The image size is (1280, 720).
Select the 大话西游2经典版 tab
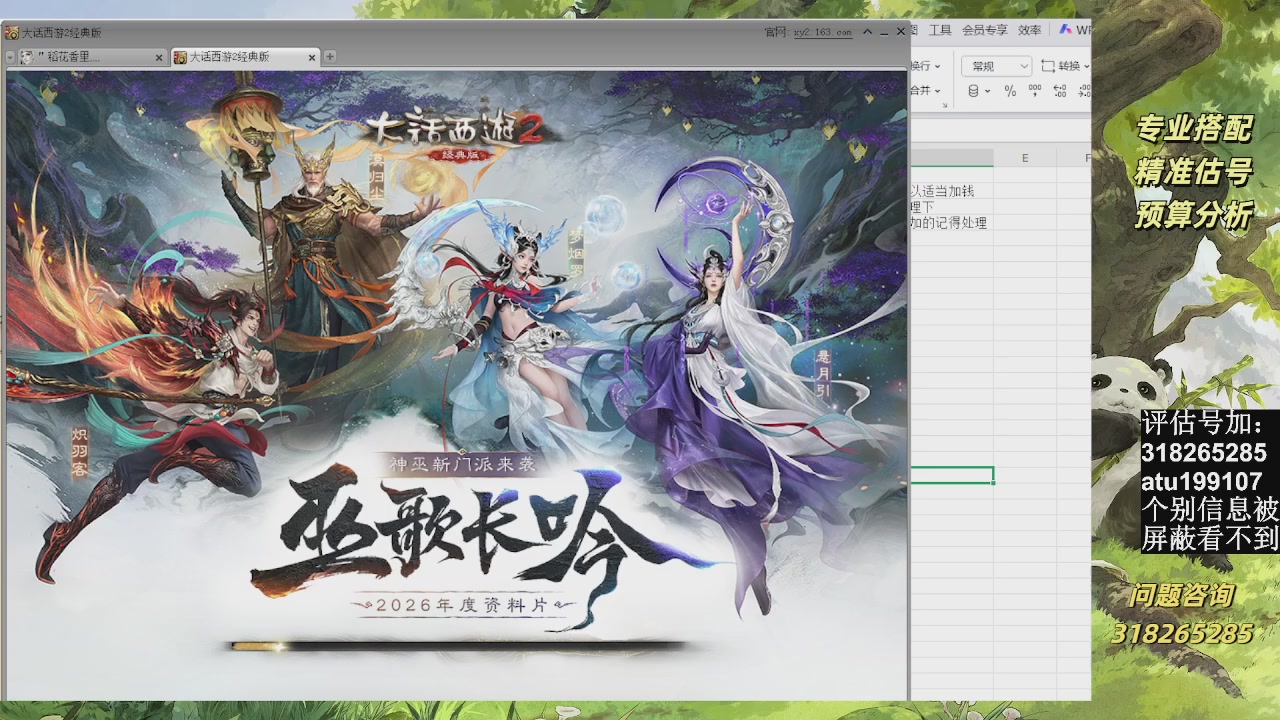click(x=245, y=57)
